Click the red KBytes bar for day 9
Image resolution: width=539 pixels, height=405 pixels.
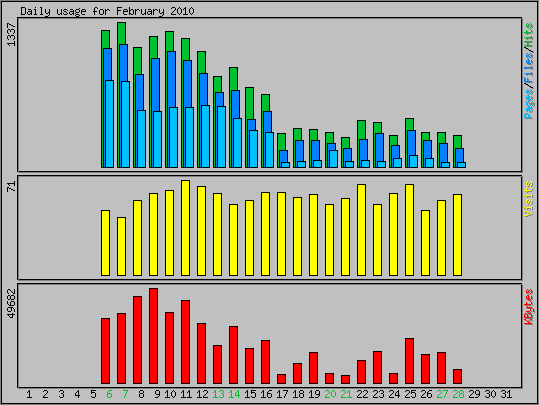pyautogui.click(x=153, y=336)
